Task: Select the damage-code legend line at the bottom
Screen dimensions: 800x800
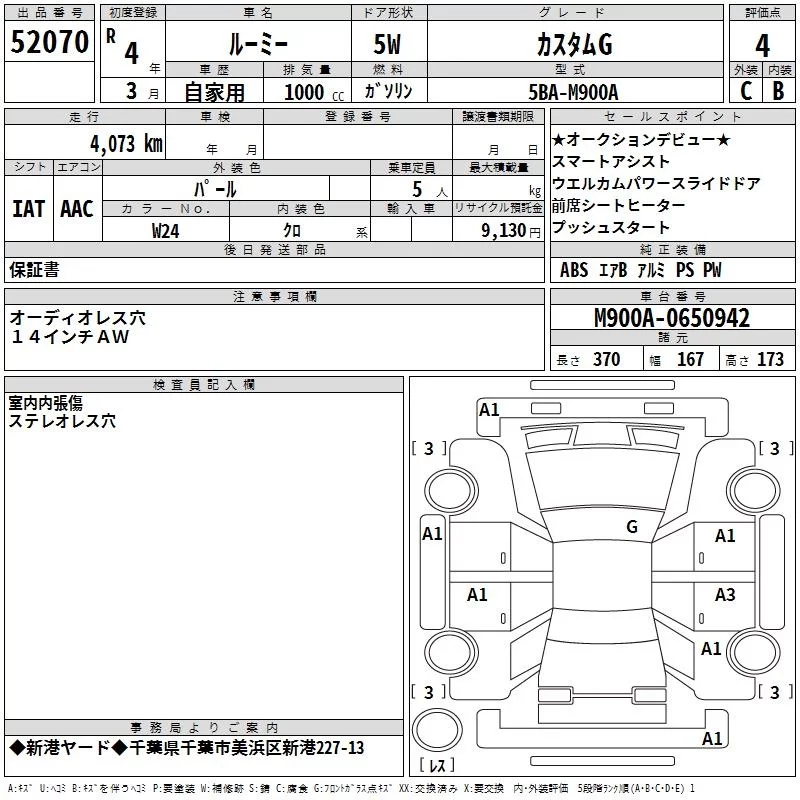Action: tap(352, 788)
